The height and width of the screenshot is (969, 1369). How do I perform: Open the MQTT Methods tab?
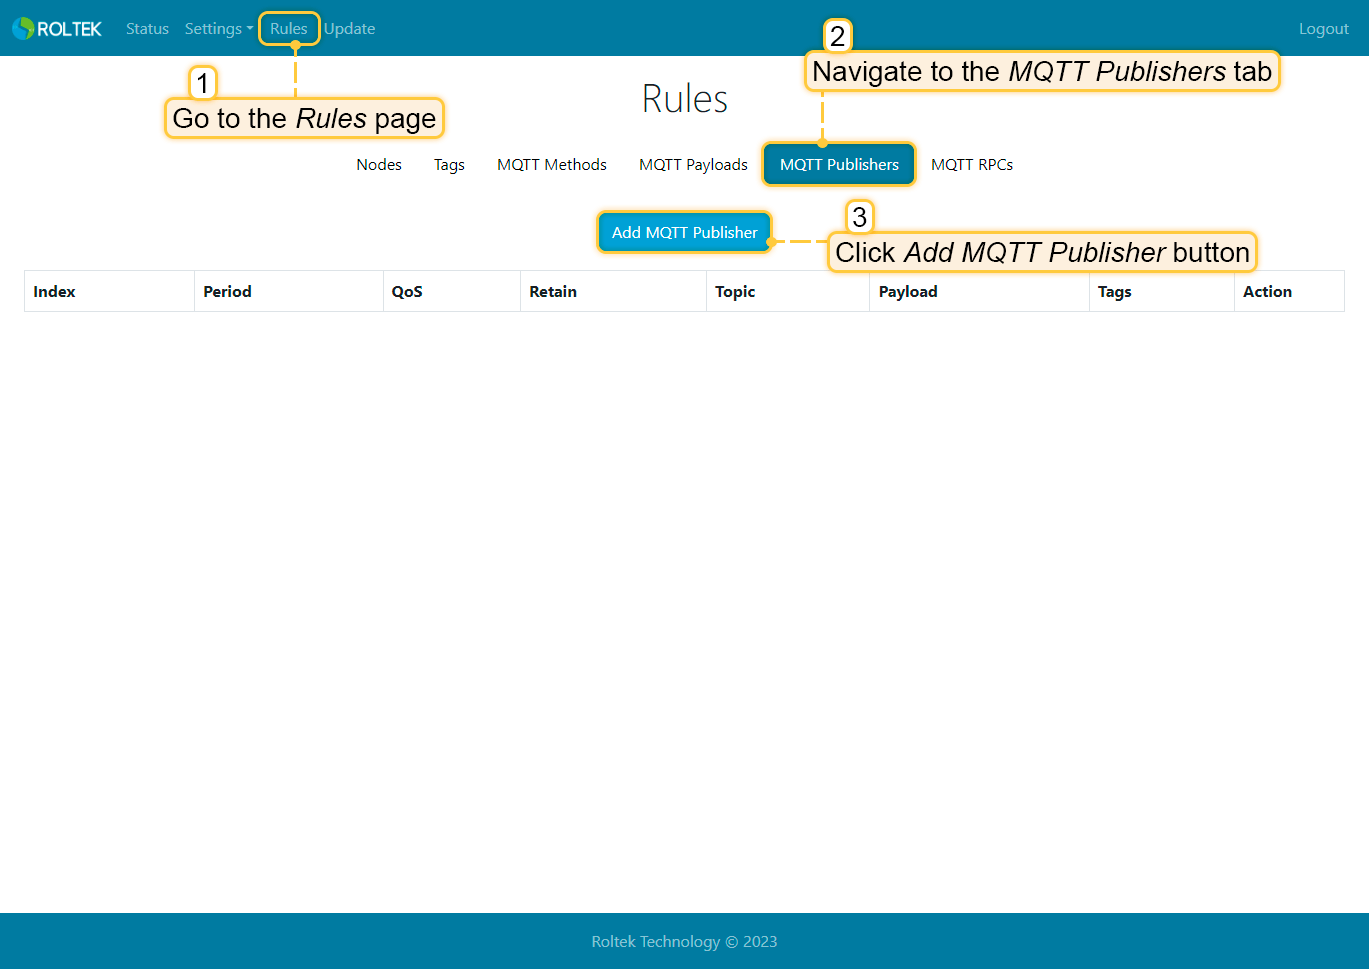[x=552, y=165]
